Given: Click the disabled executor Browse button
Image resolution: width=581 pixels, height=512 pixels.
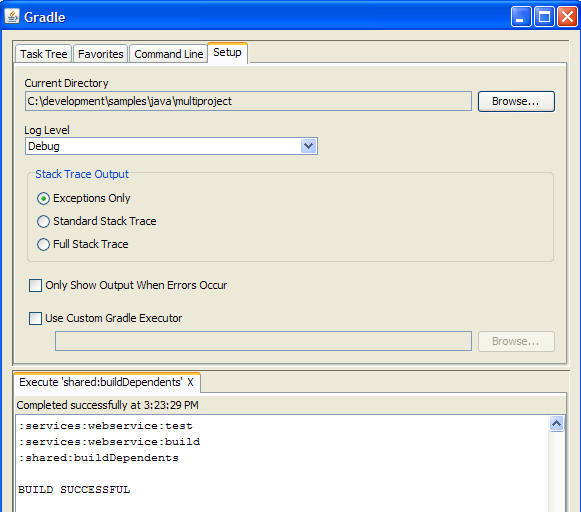Looking at the screenshot, I should pyautogui.click(x=516, y=341).
